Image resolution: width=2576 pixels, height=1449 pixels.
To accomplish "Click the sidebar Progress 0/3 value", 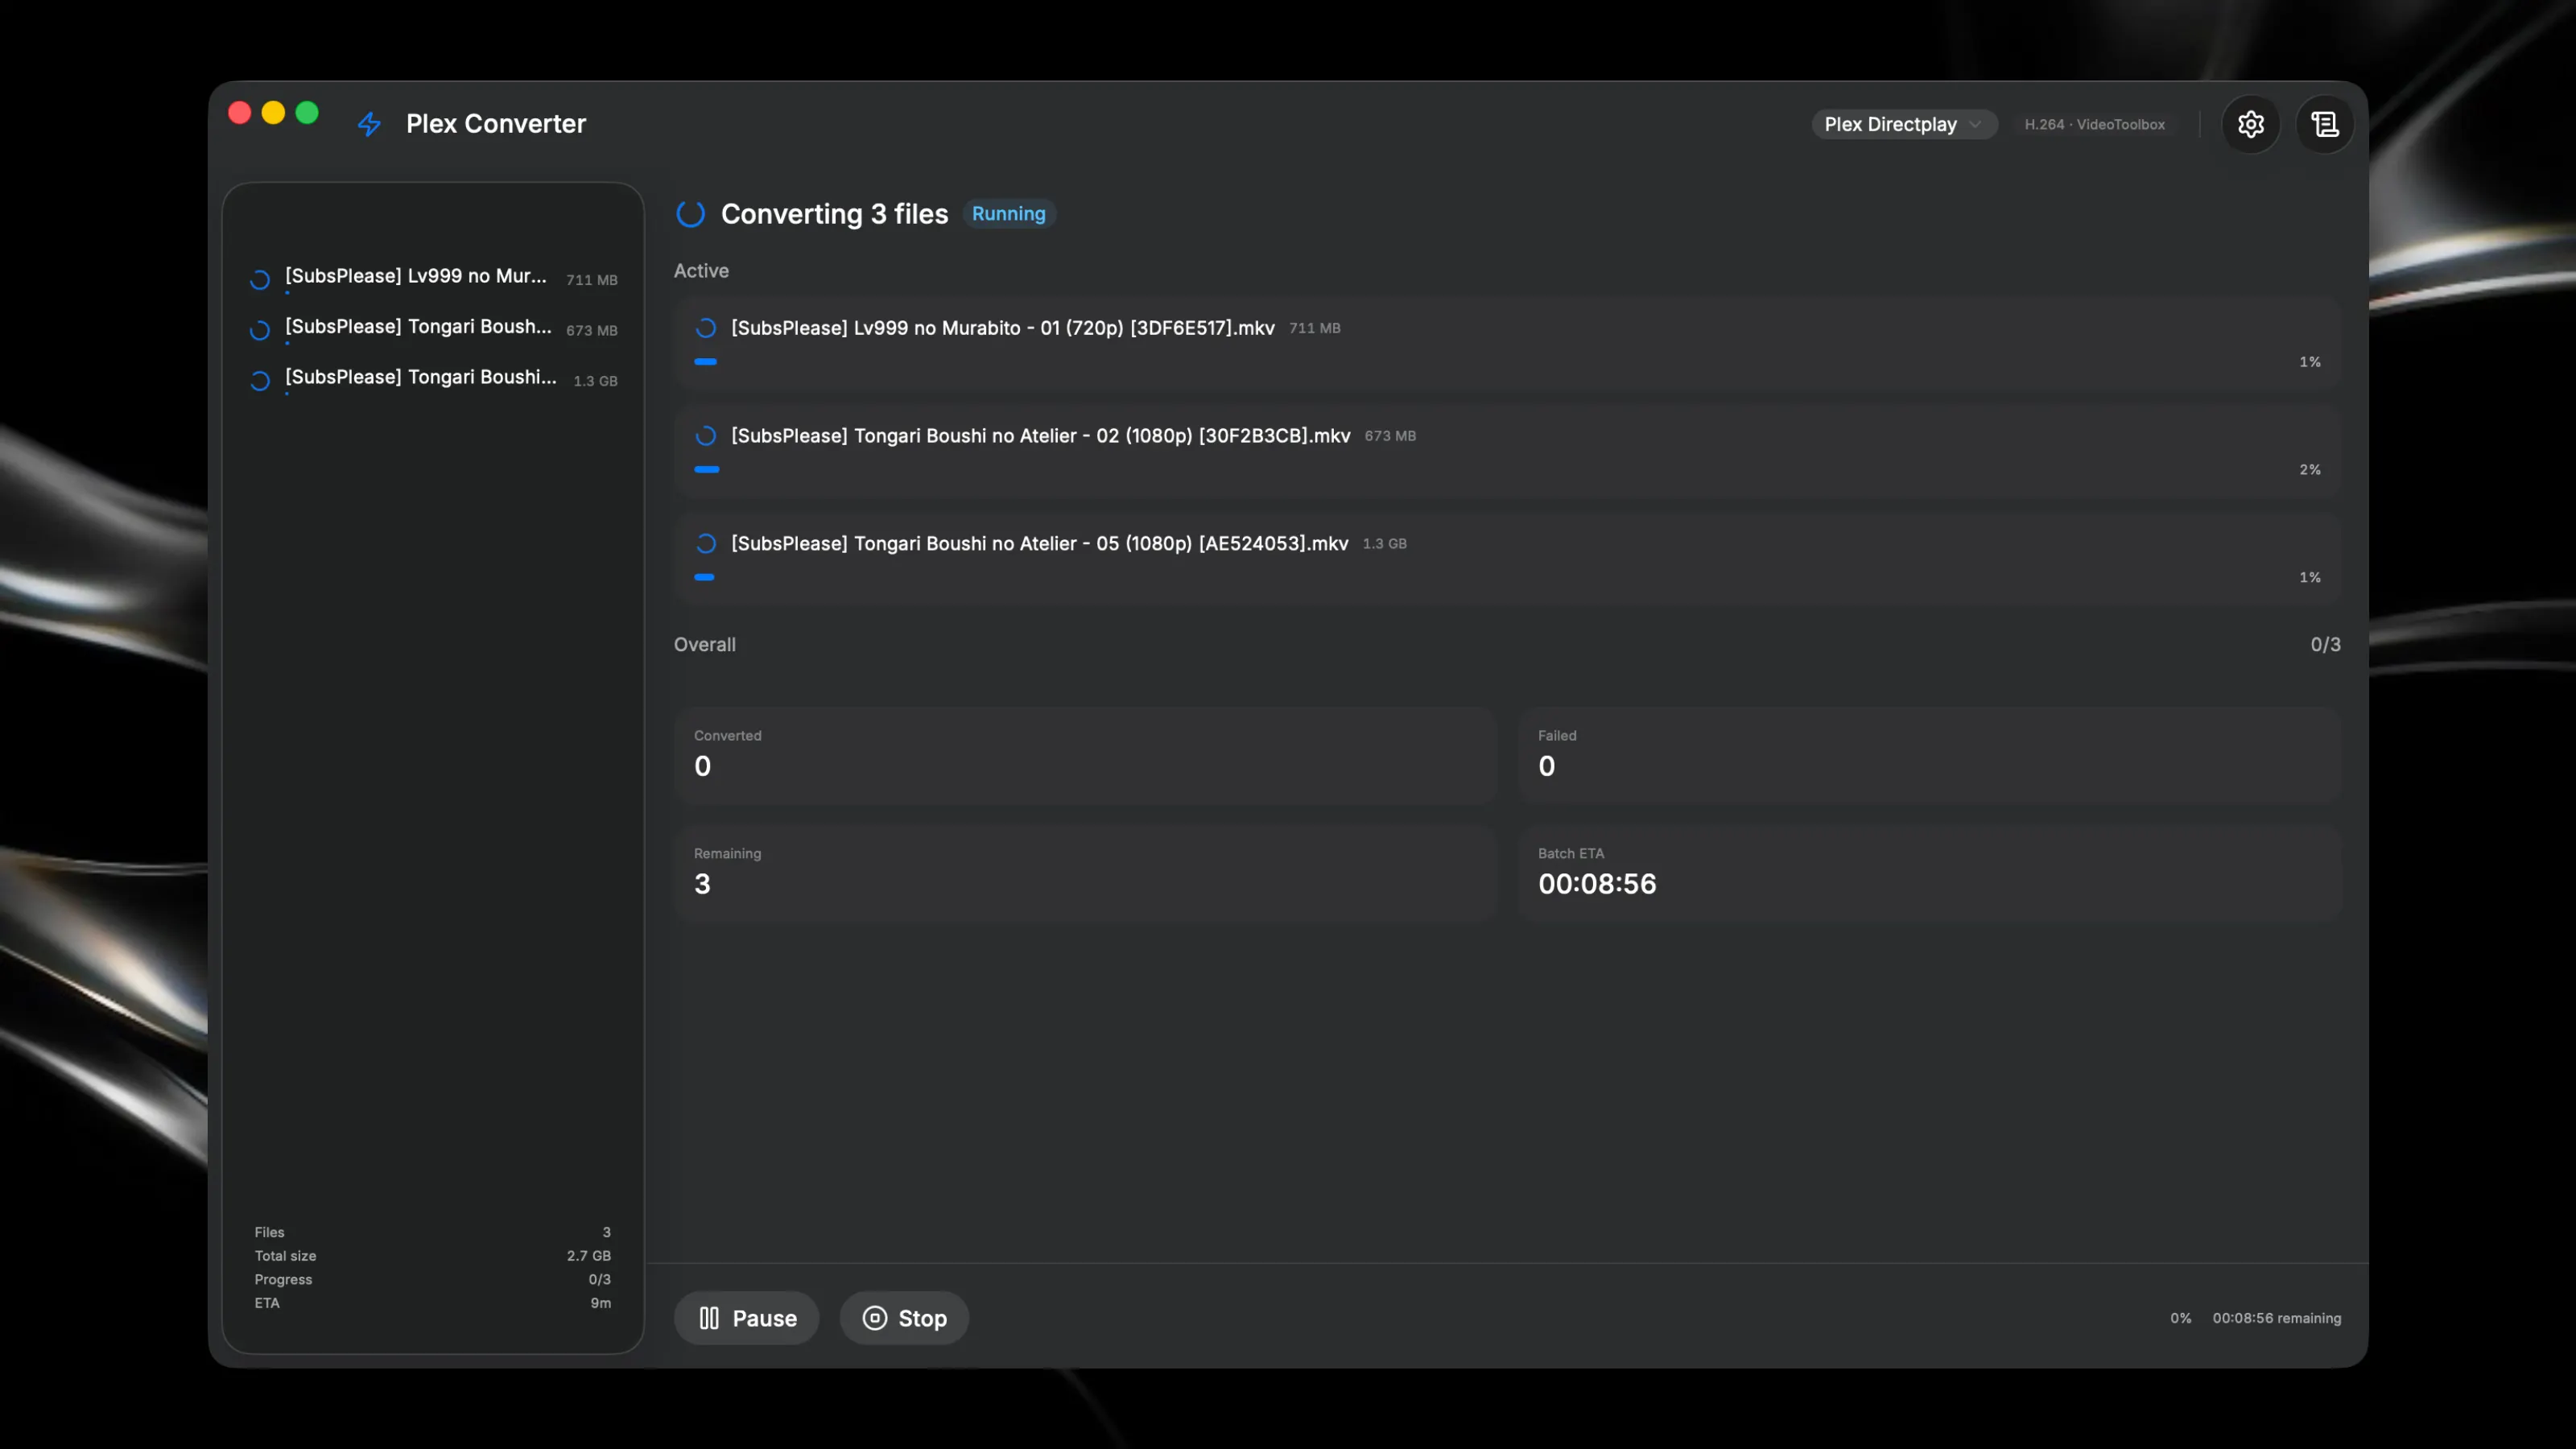I will (599, 1280).
